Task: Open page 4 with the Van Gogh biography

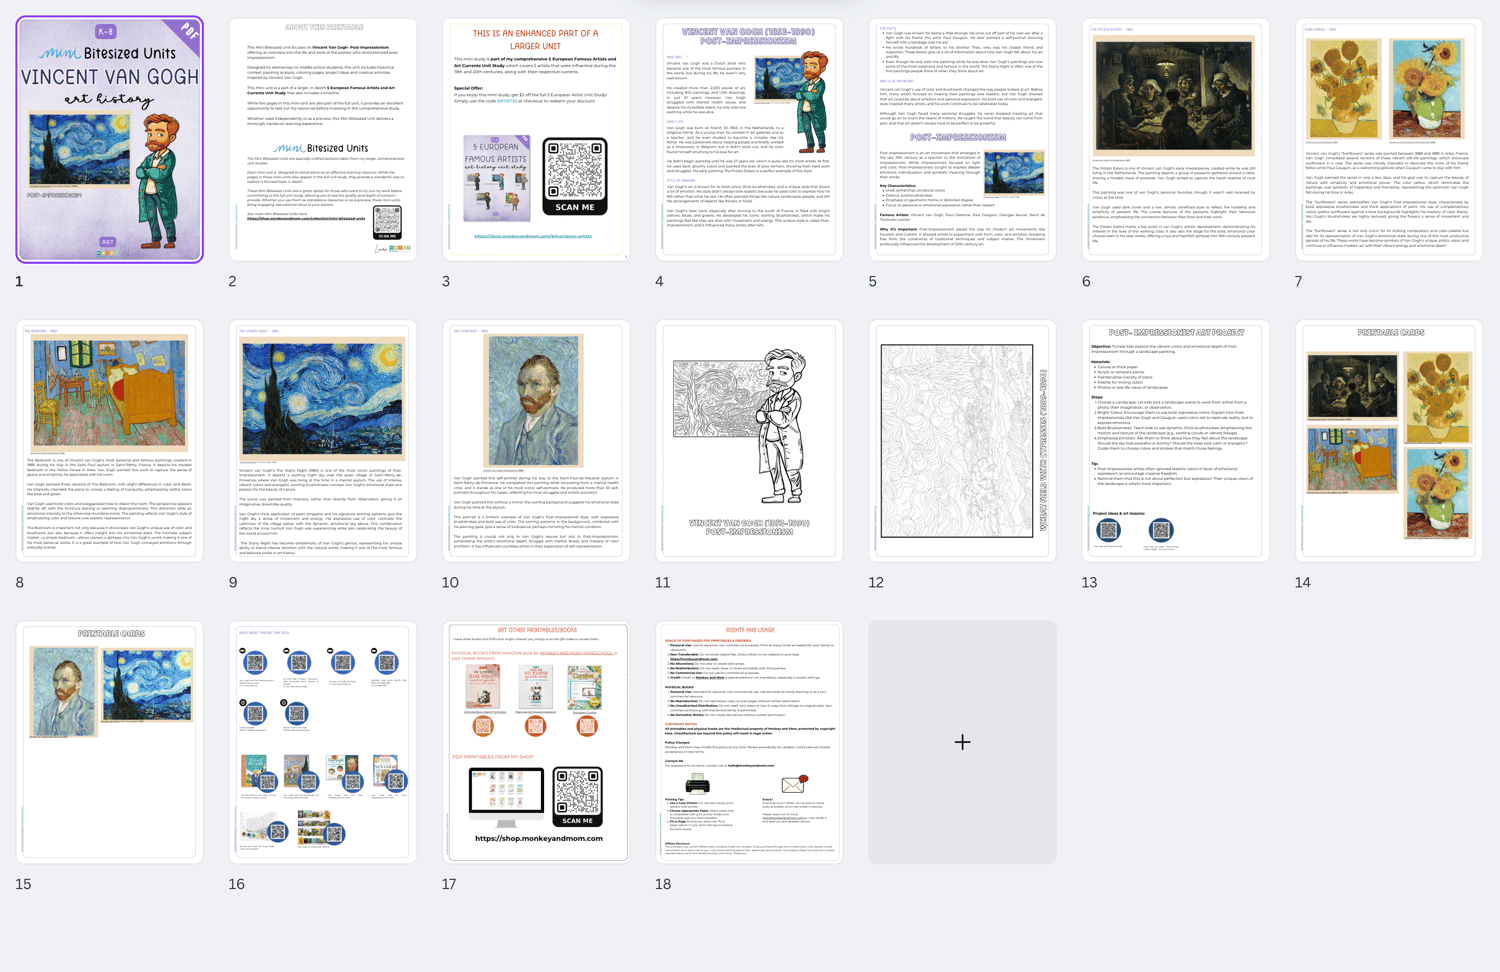Action: click(749, 140)
